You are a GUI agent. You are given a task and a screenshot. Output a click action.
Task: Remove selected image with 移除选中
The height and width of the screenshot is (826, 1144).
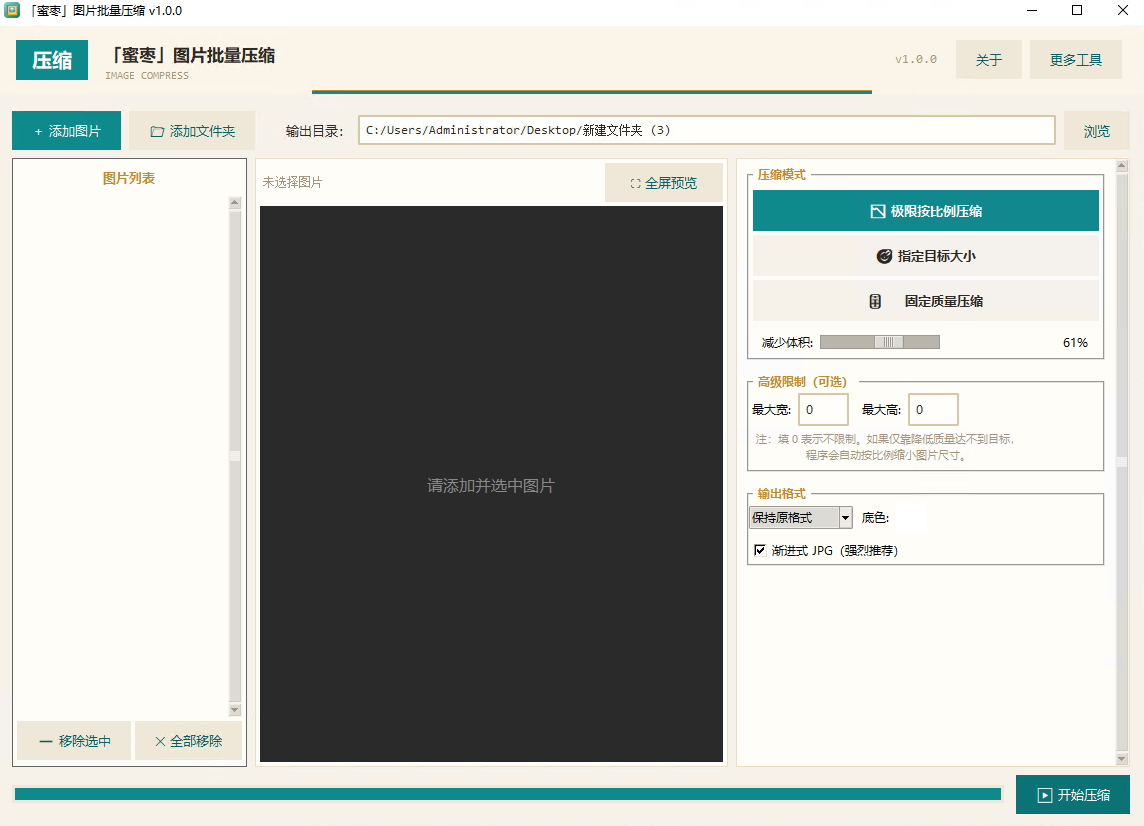(74, 741)
